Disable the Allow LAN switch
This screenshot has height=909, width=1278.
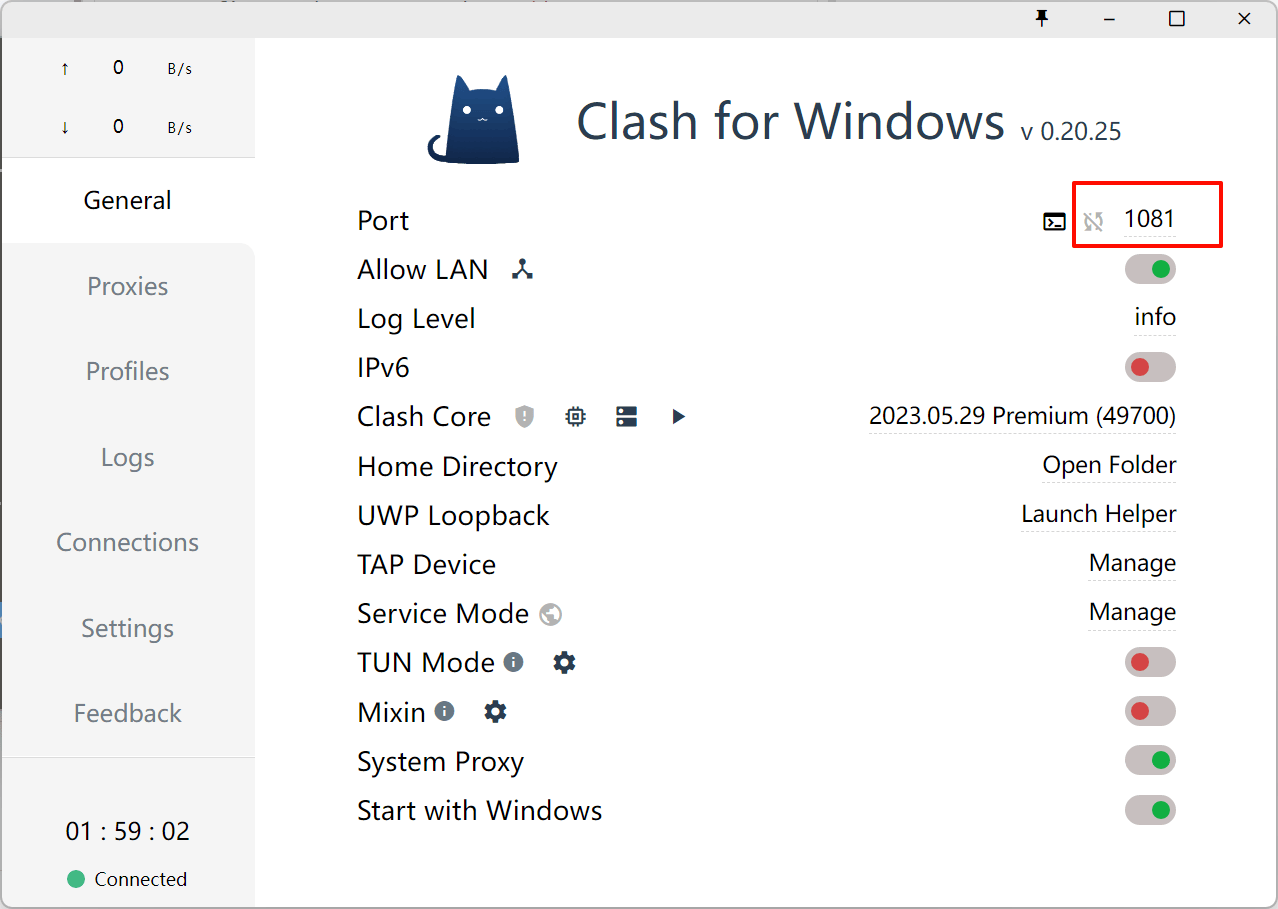(x=1150, y=269)
